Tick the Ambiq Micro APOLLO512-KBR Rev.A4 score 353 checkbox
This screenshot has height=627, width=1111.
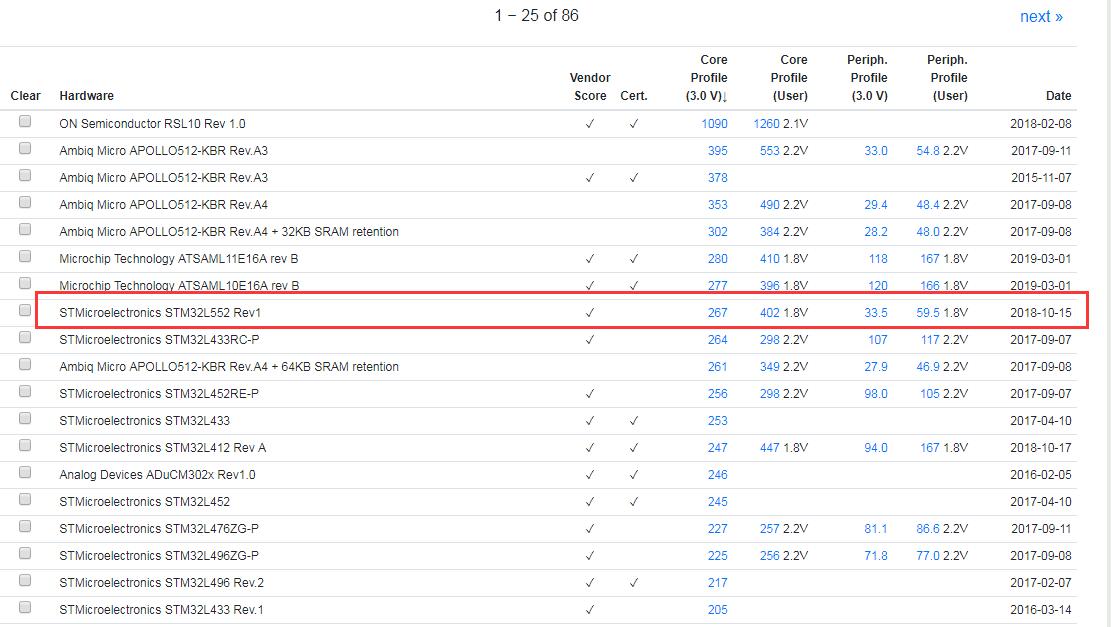pyautogui.click(x=25, y=202)
